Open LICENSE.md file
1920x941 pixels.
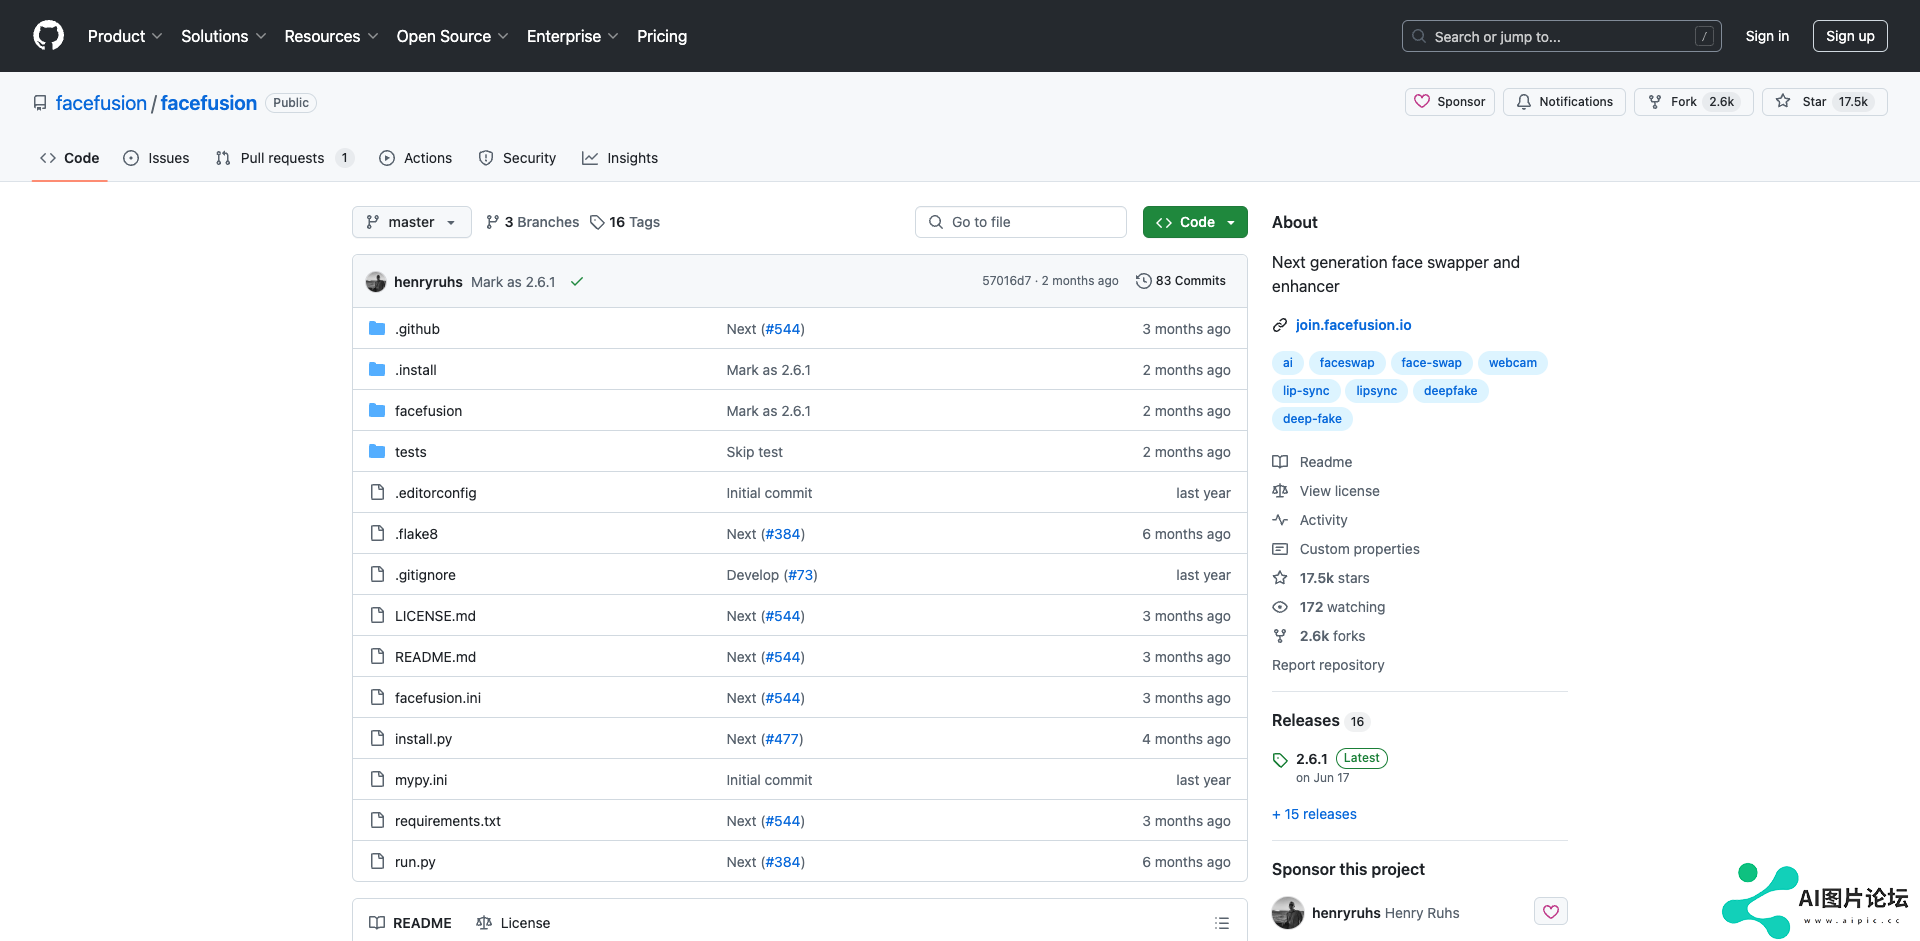[x=435, y=616]
